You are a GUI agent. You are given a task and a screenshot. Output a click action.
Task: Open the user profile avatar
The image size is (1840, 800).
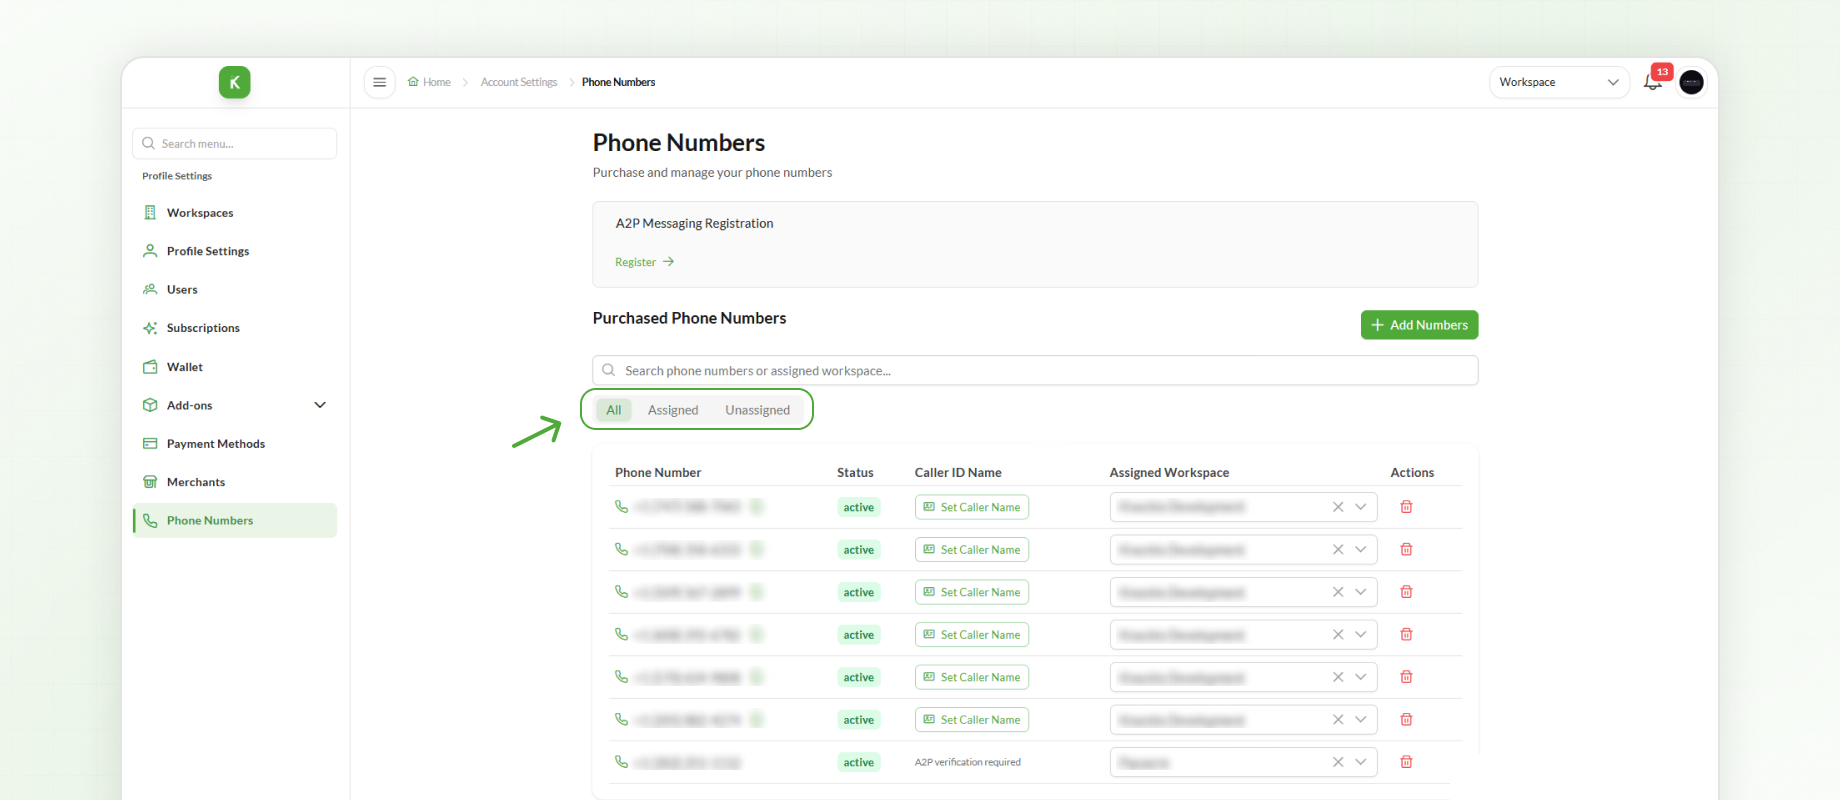click(1692, 82)
